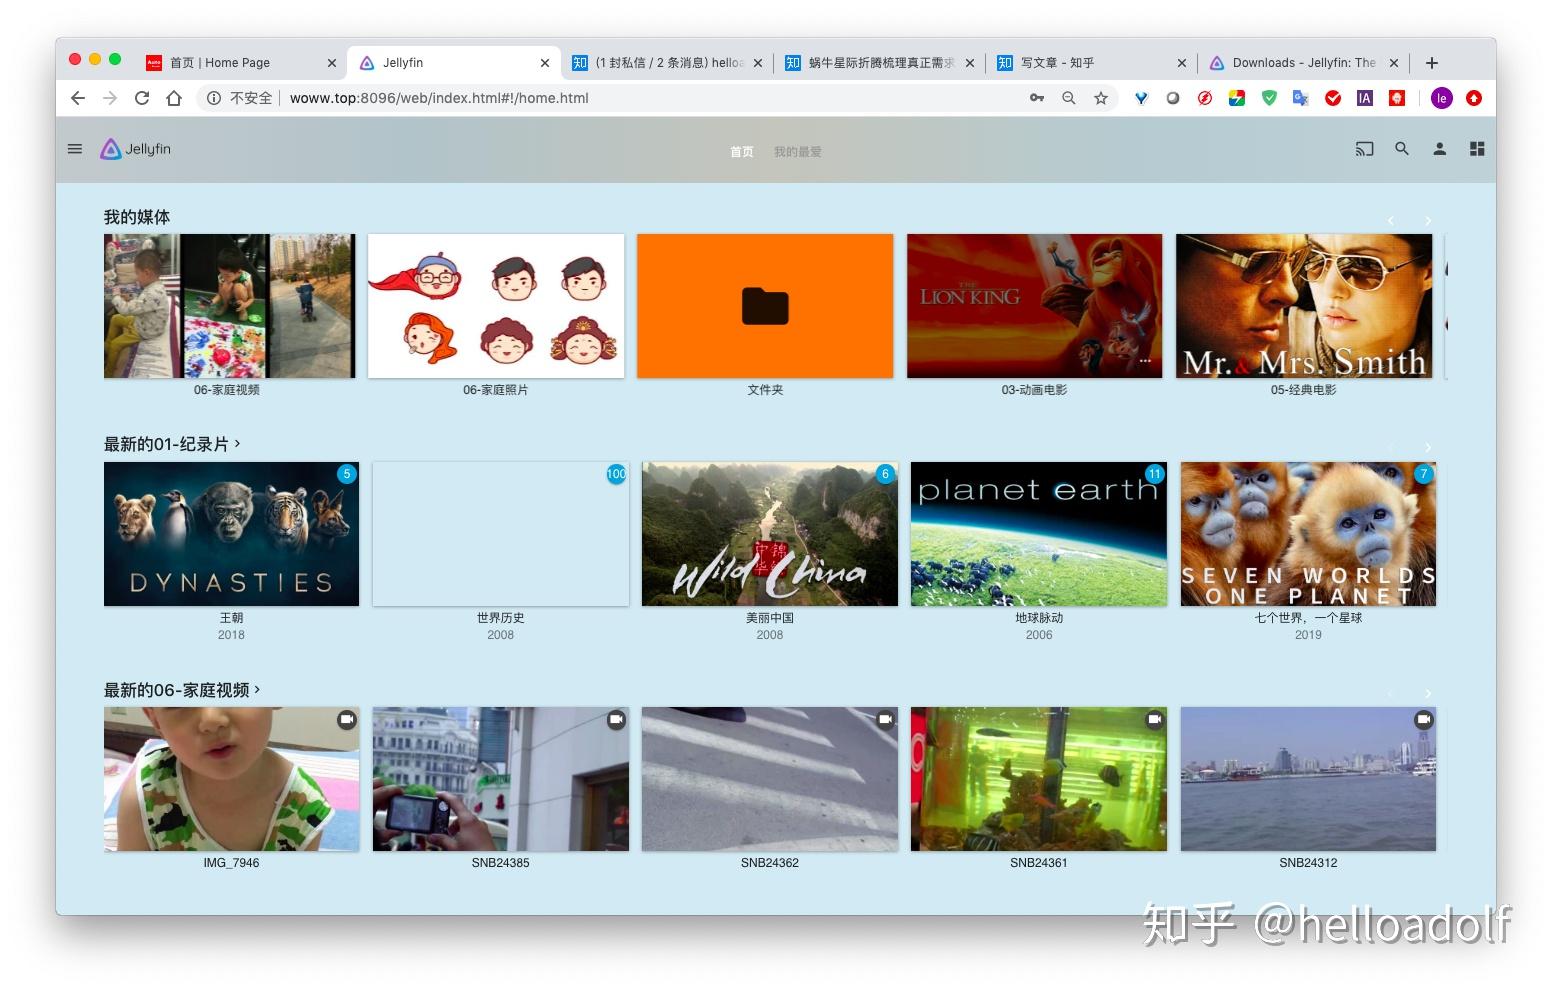
Task: Expand 最新的01-纪录片 section
Action: coord(172,444)
